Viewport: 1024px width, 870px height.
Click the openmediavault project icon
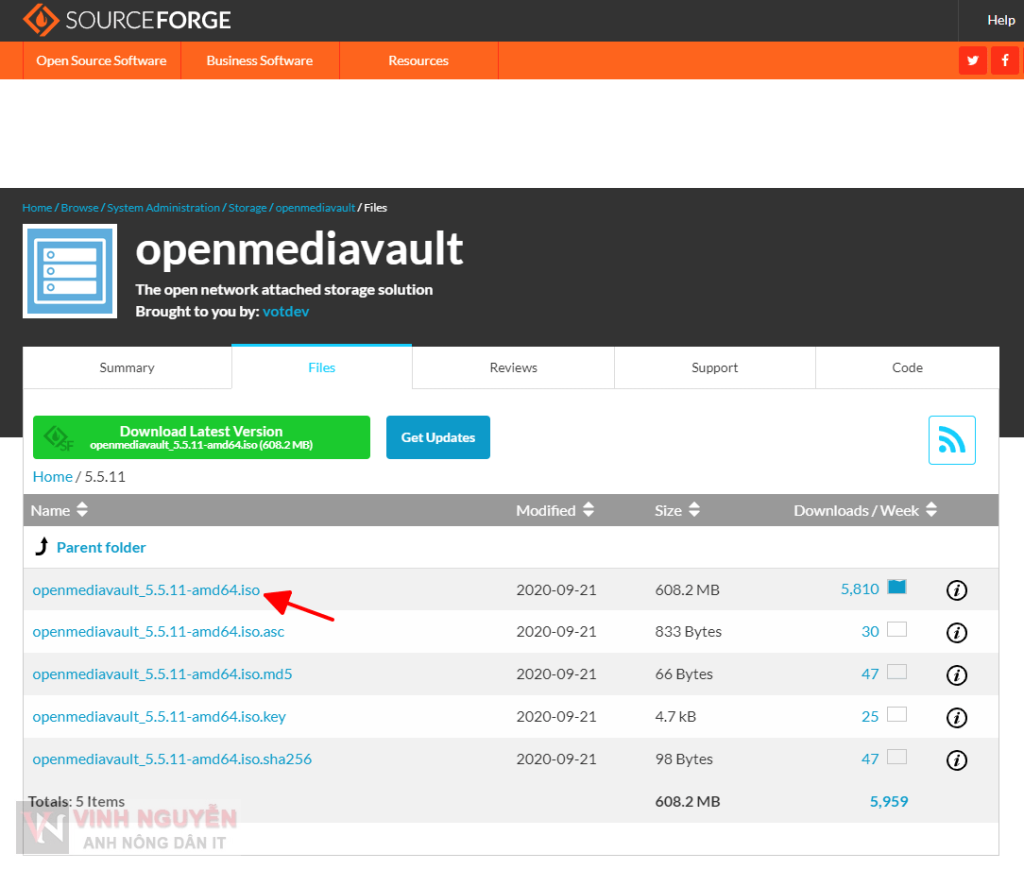[x=70, y=271]
